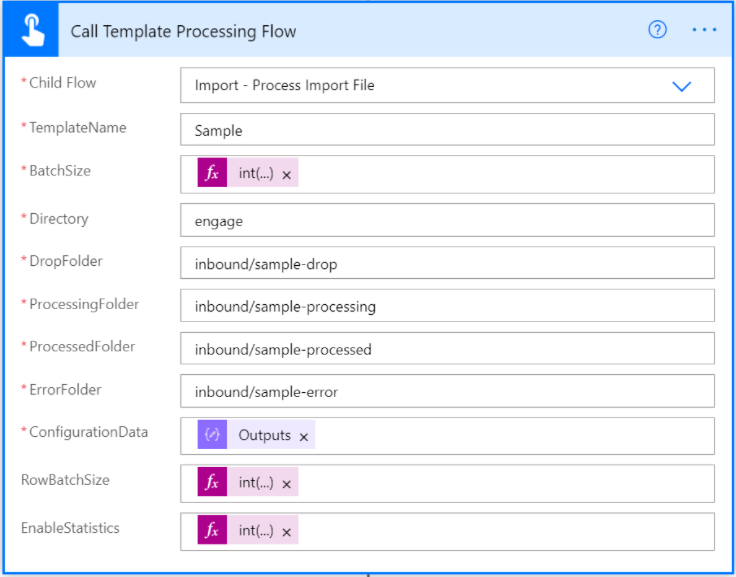736x577 pixels.
Task: Click the fx icon in EnableStatistics field
Action: pyautogui.click(x=212, y=530)
